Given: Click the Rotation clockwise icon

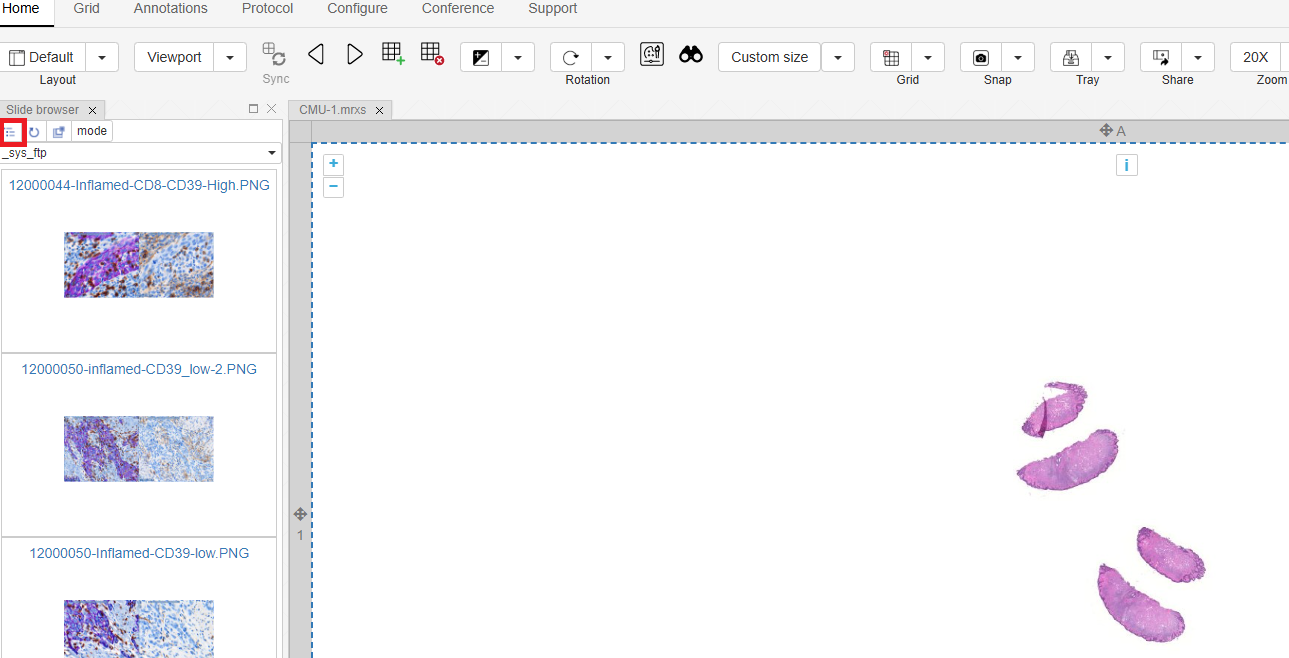Looking at the screenshot, I should [x=571, y=58].
